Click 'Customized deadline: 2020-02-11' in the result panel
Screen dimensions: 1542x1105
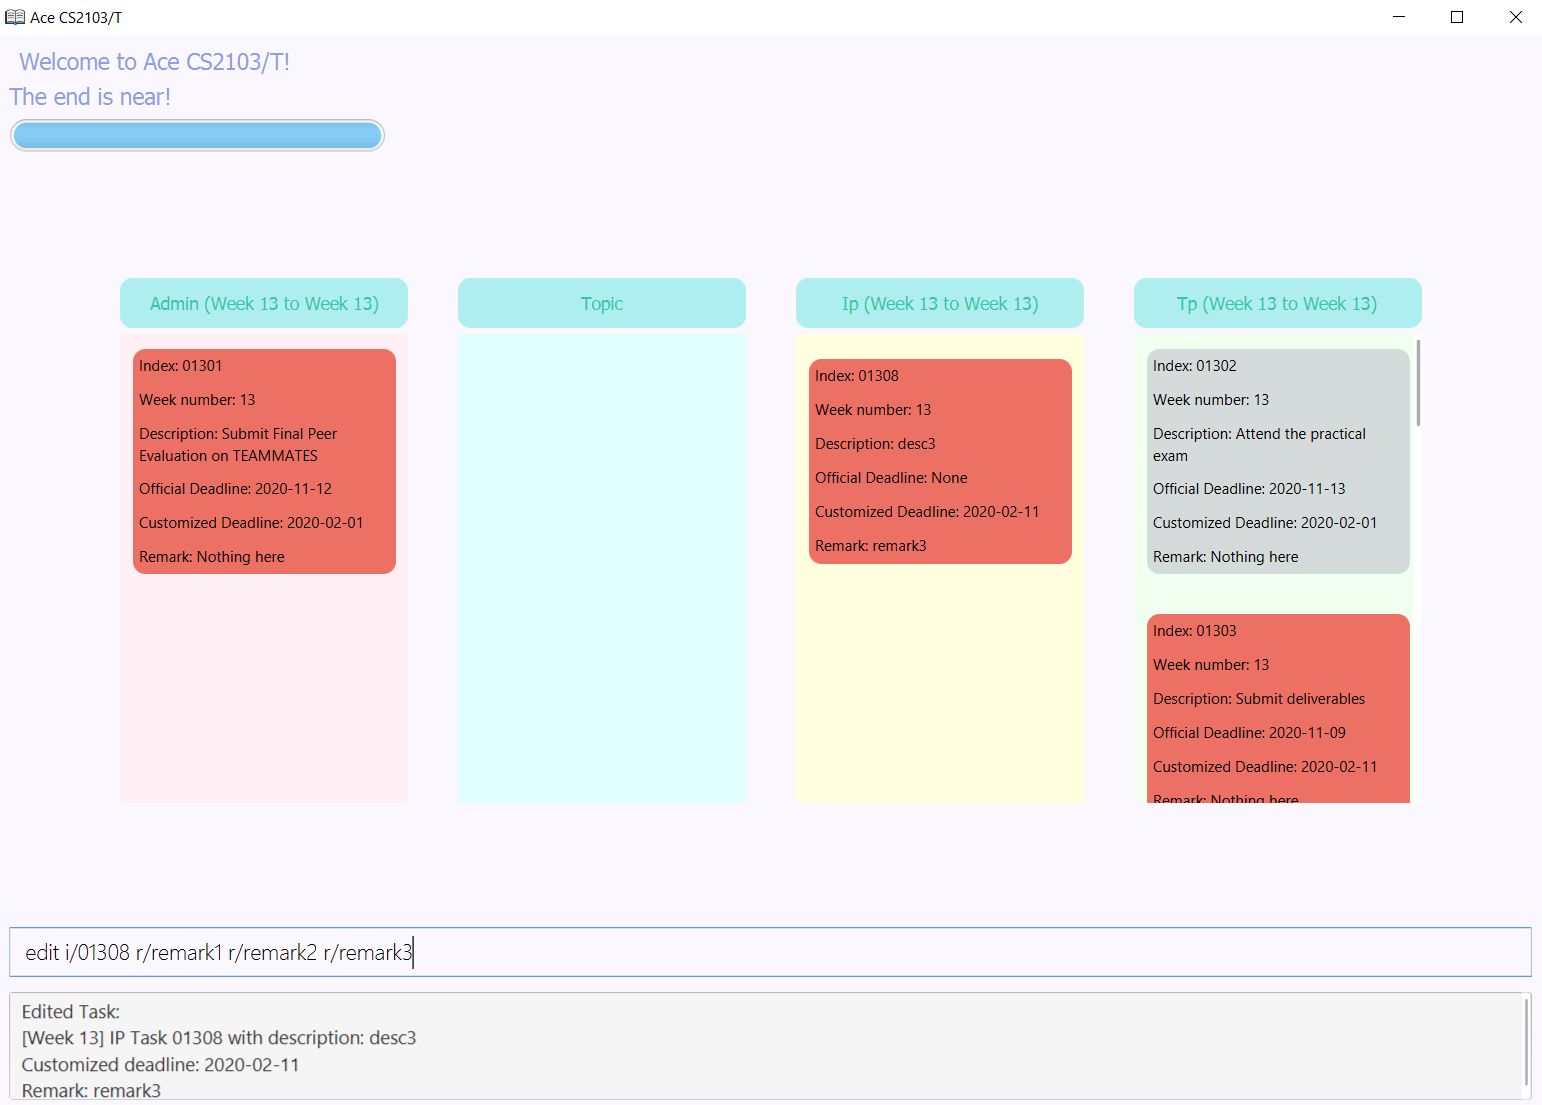tap(161, 1065)
